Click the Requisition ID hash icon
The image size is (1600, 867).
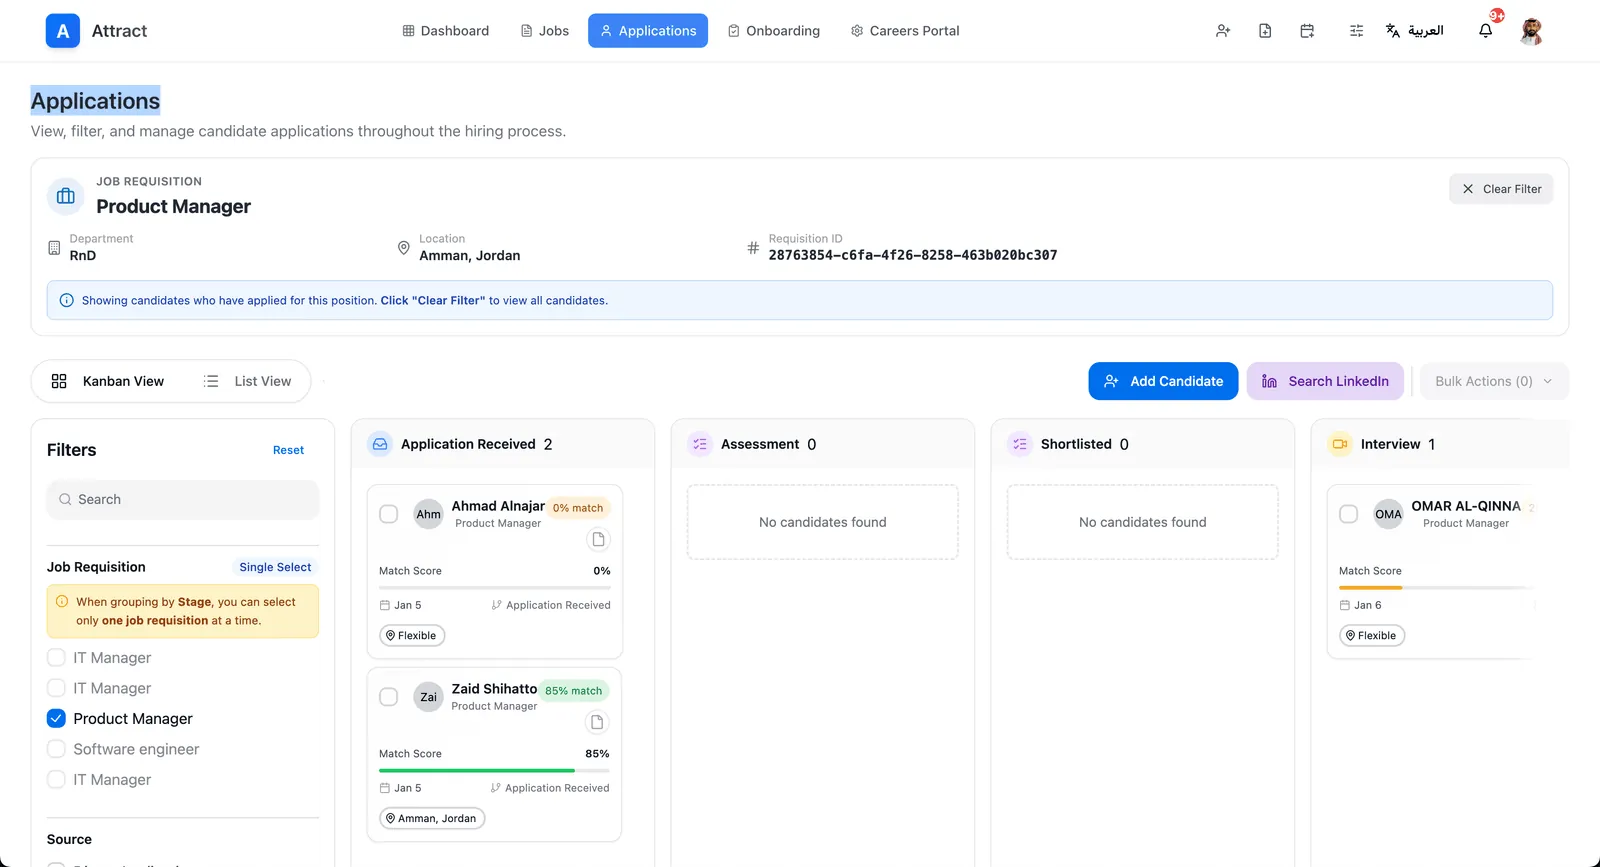pyautogui.click(x=753, y=247)
